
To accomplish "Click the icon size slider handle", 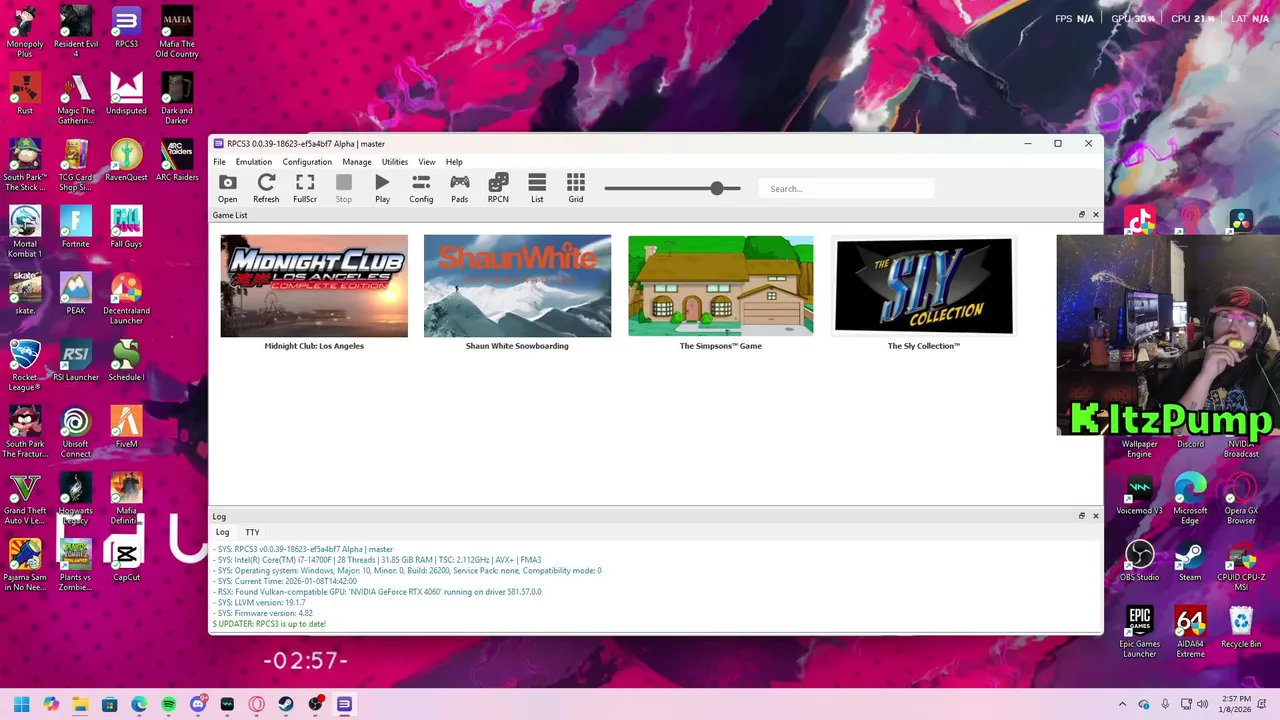I will pos(717,188).
